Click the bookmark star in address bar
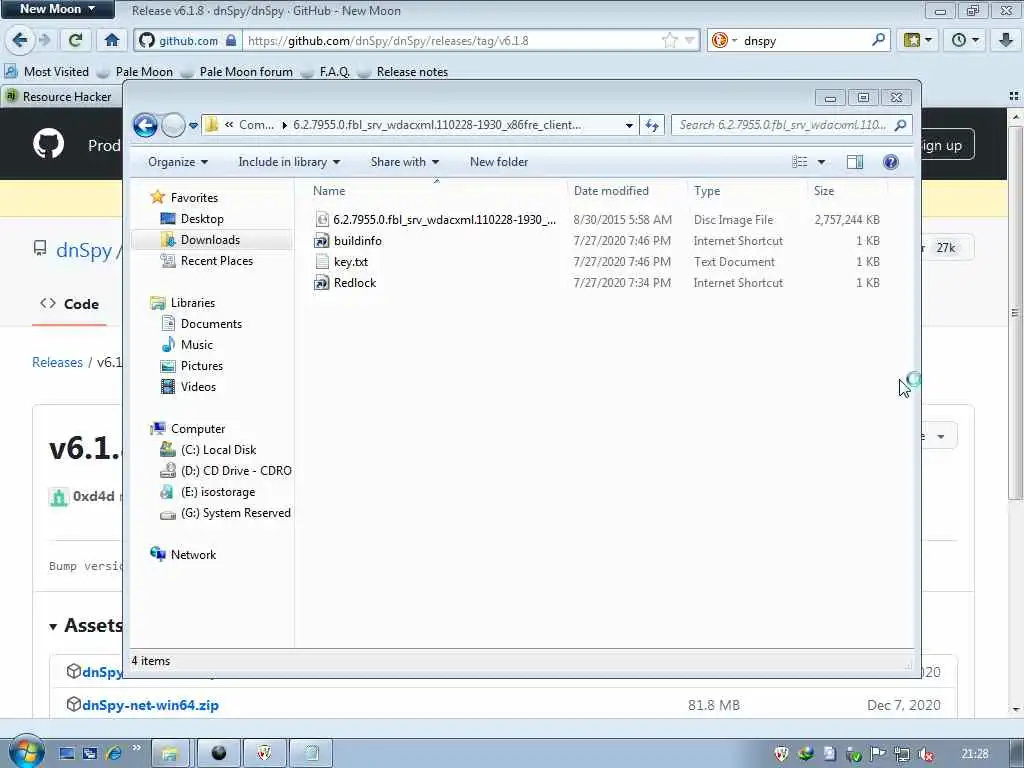This screenshot has height=768, width=1024. coord(670,40)
